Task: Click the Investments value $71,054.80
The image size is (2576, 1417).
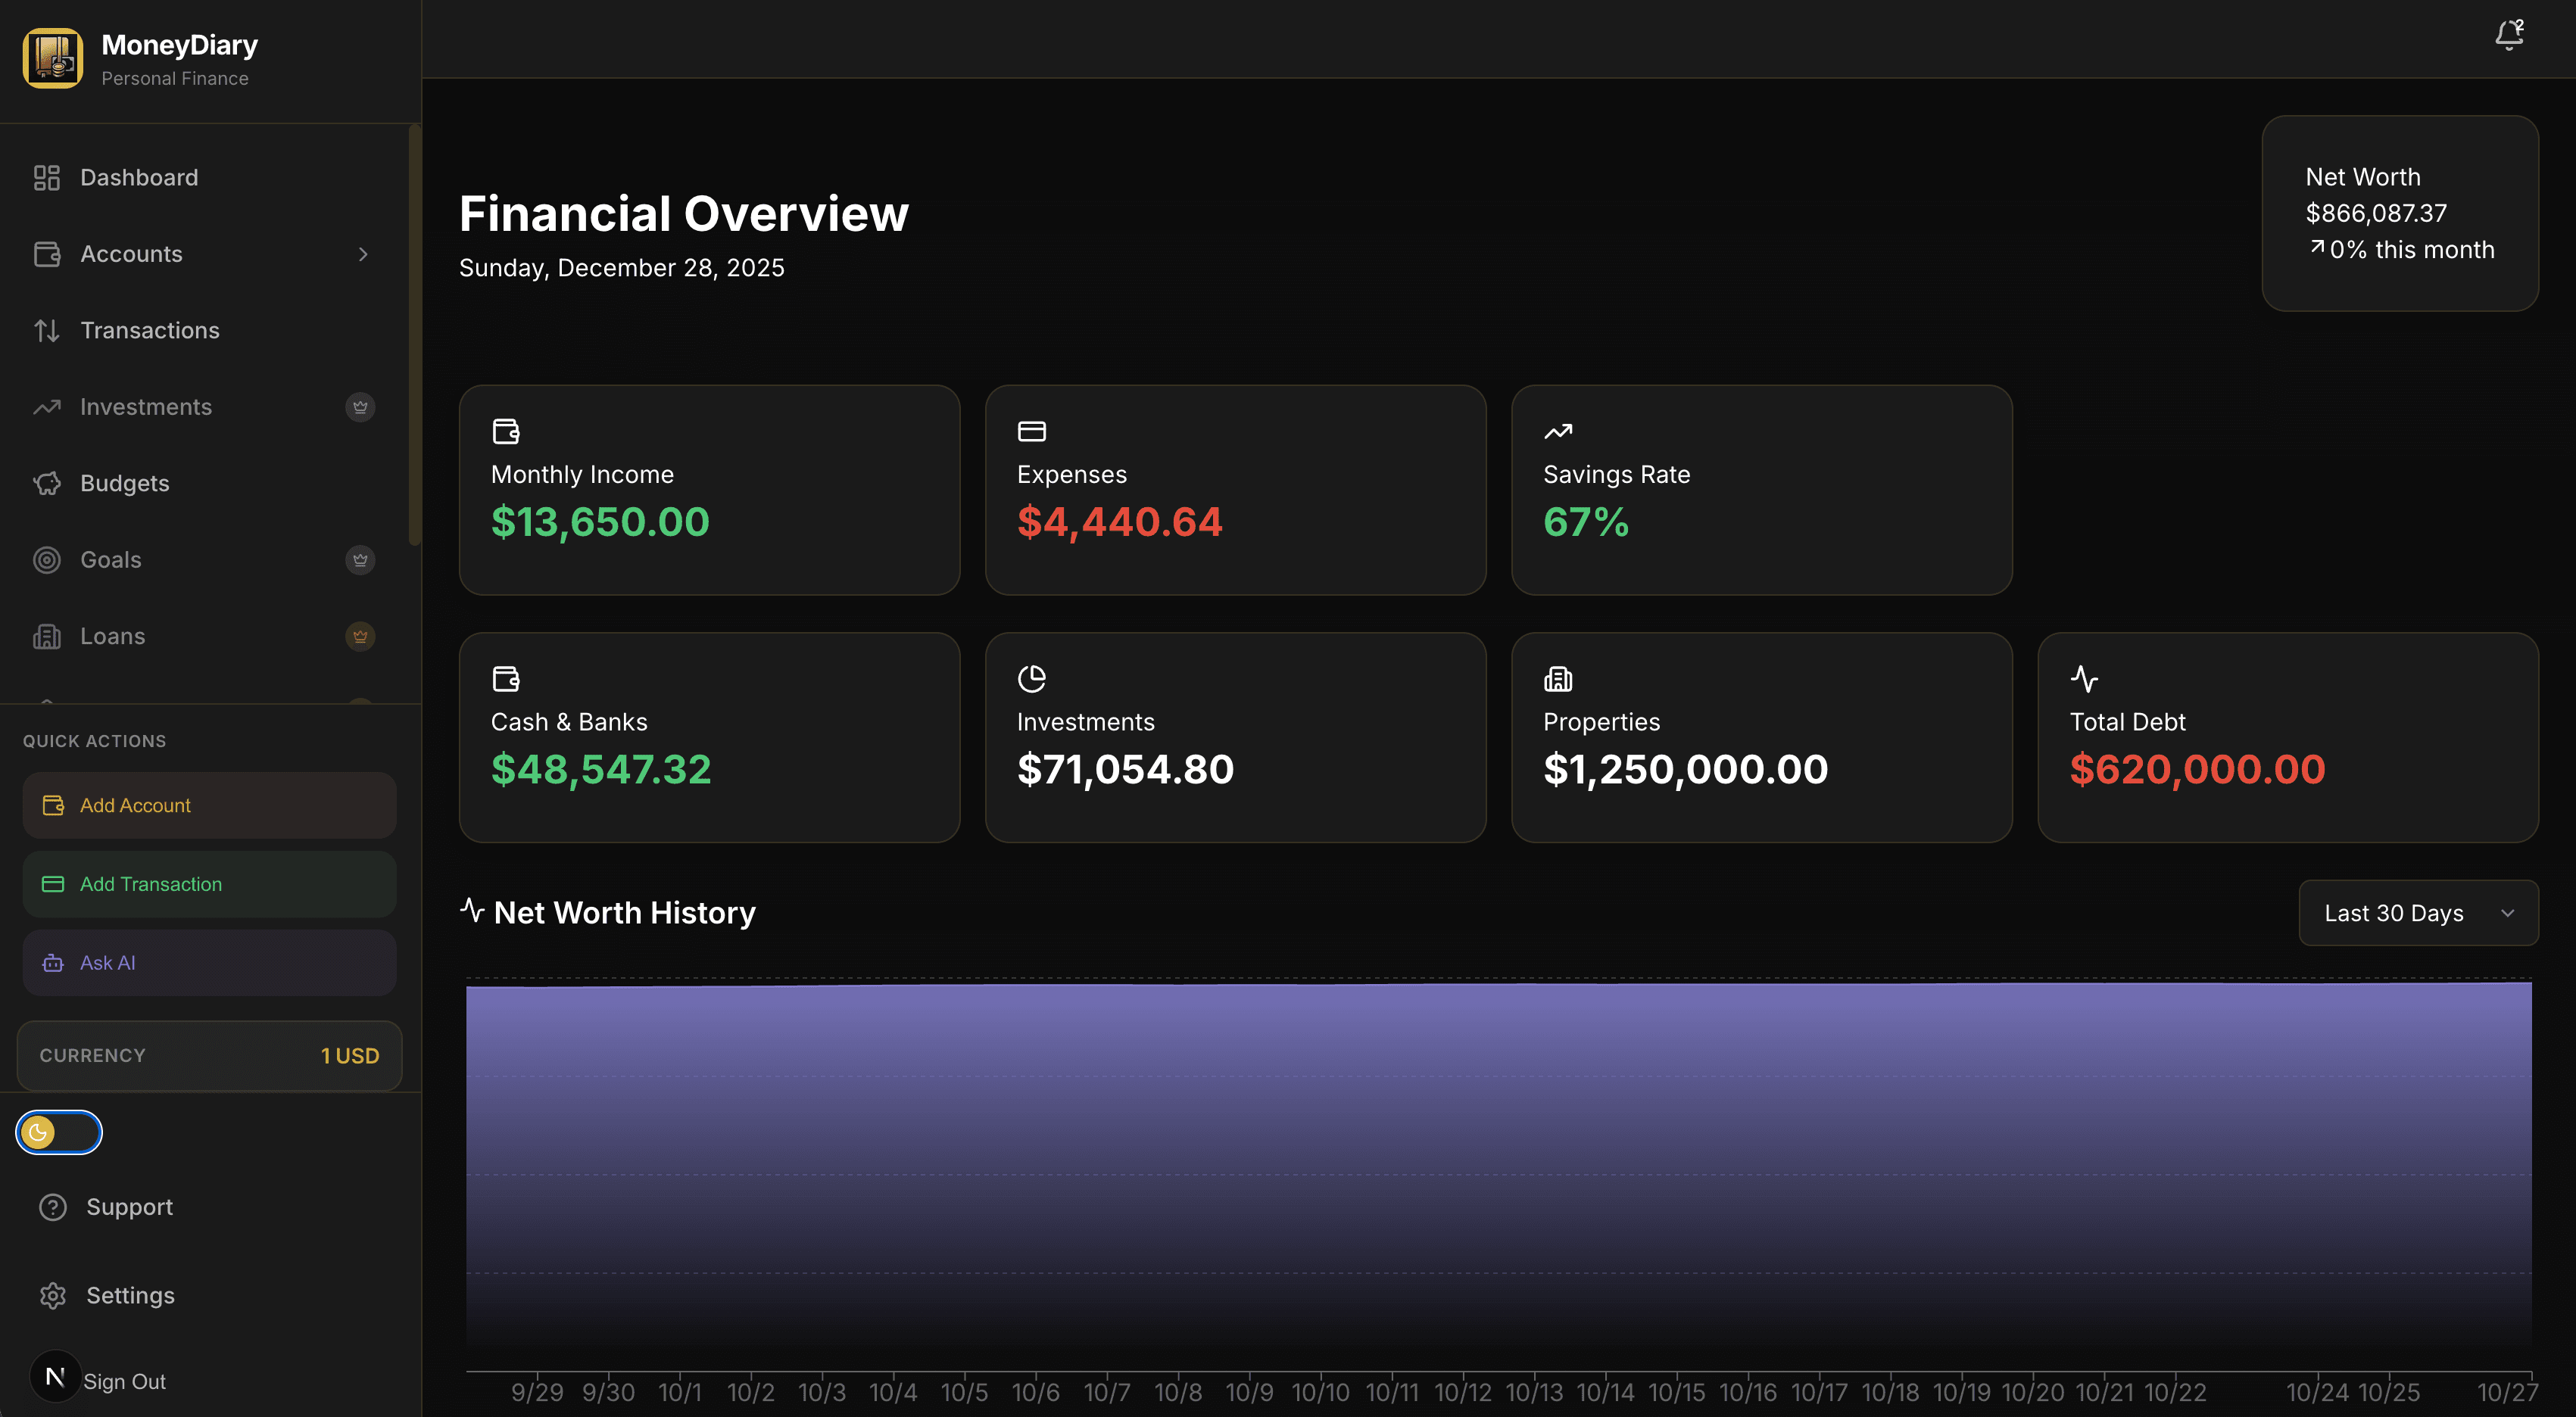Action: (1125, 769)
